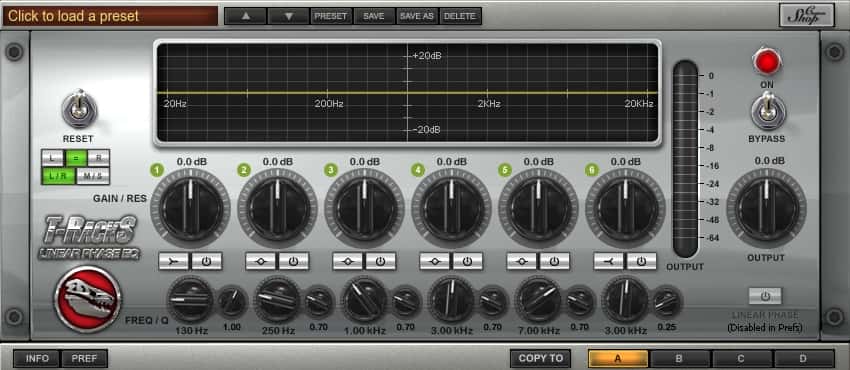Screen dimensions: 850x370
Task: Flip the Bypass switch
Action: tap(767, 111)
